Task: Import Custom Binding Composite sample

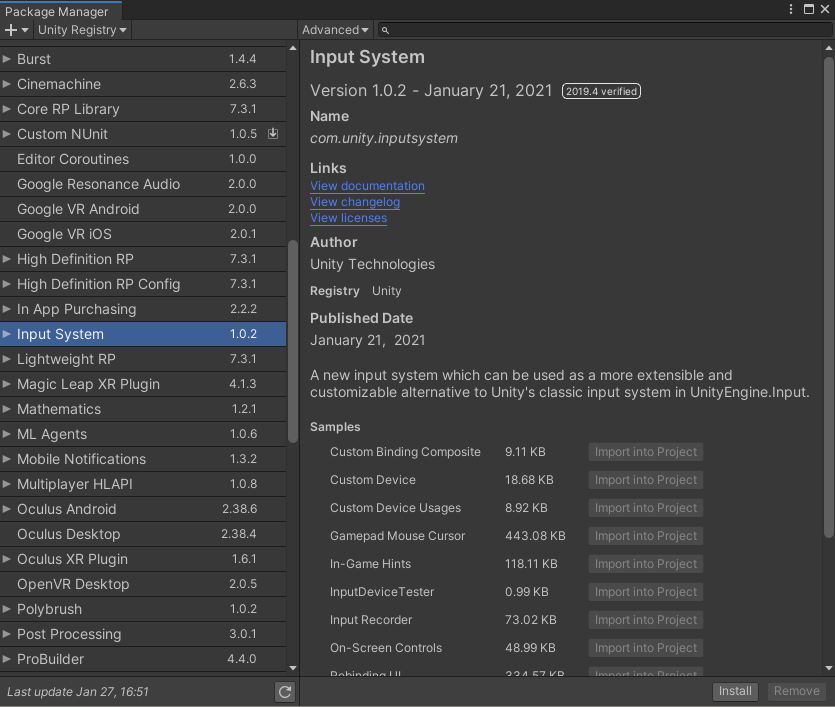Action: [645, 452]
